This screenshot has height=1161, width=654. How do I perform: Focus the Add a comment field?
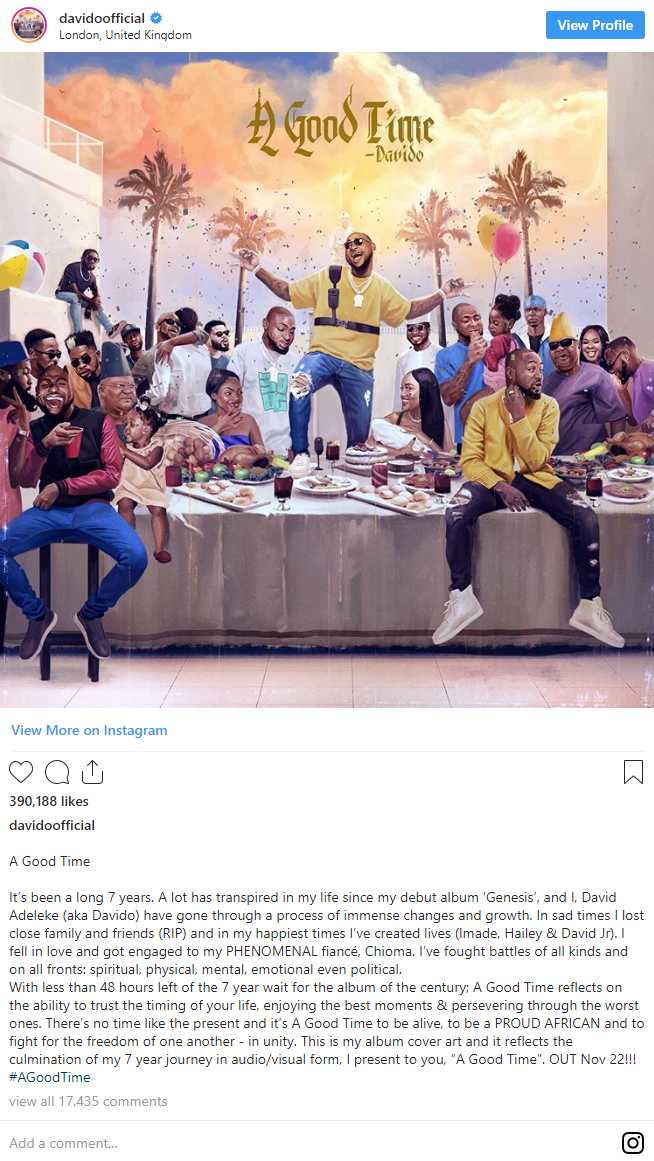(311, 1142)
